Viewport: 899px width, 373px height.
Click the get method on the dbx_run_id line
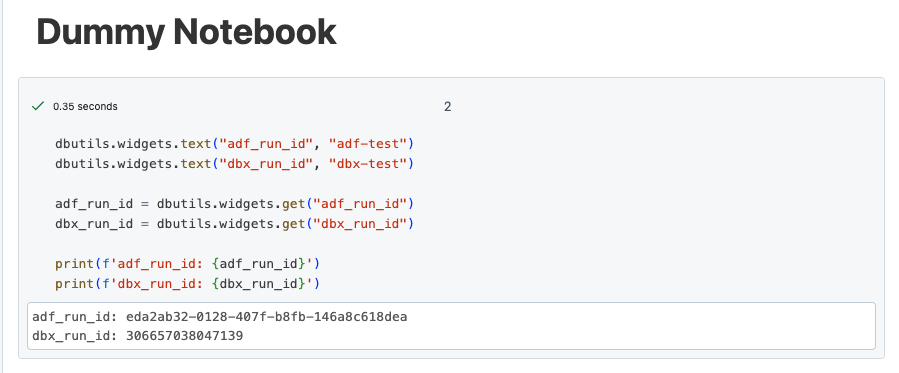tap(294, 223)
